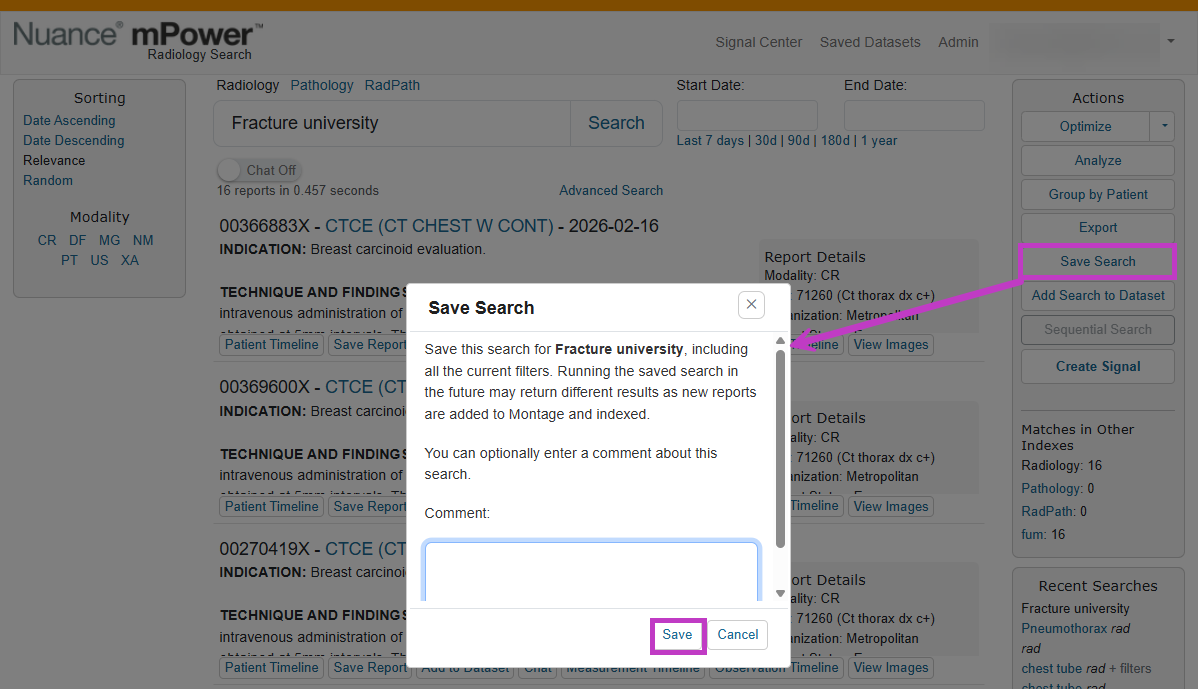The height and width of the screenshot is (689, 1198).
Task: Open Patient Timeline for report 00366883X
Action: coord(271,344)
